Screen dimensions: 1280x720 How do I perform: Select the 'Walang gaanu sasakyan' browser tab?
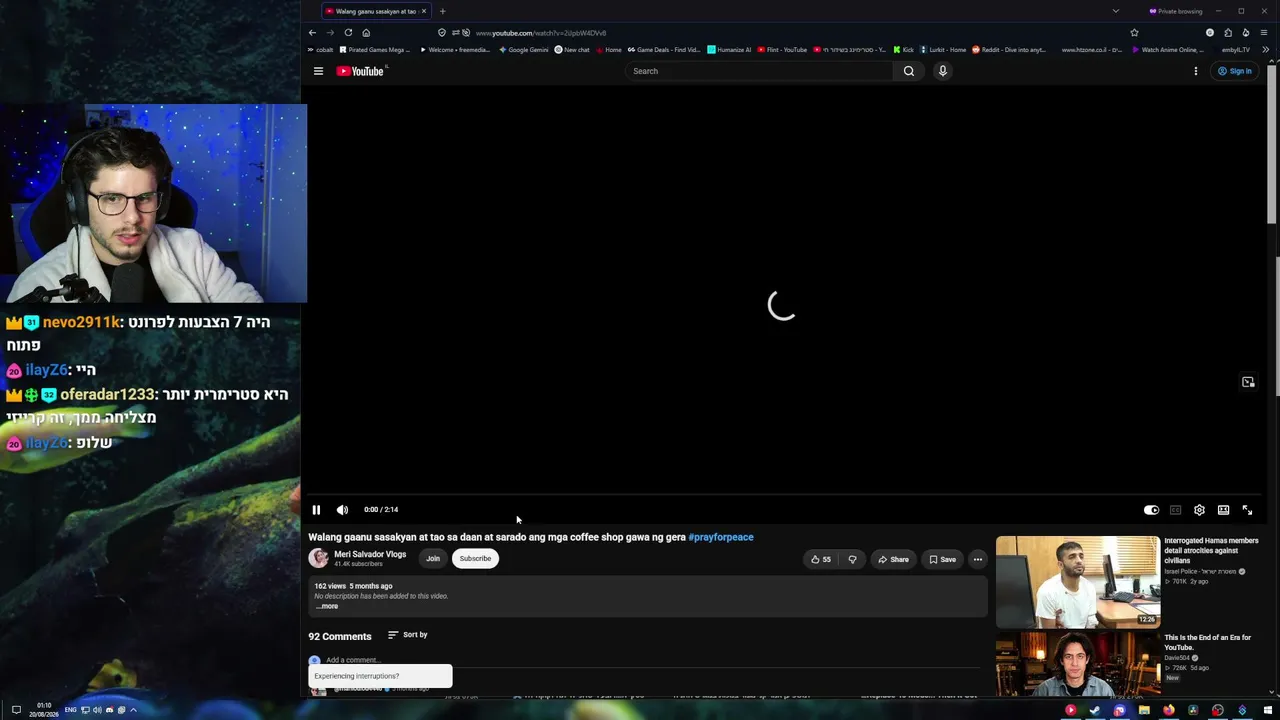click(376, 11)
